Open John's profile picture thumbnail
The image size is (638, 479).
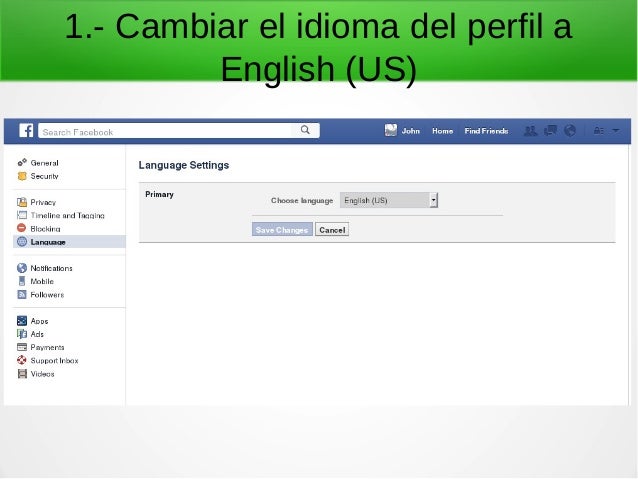coord(391,130)
